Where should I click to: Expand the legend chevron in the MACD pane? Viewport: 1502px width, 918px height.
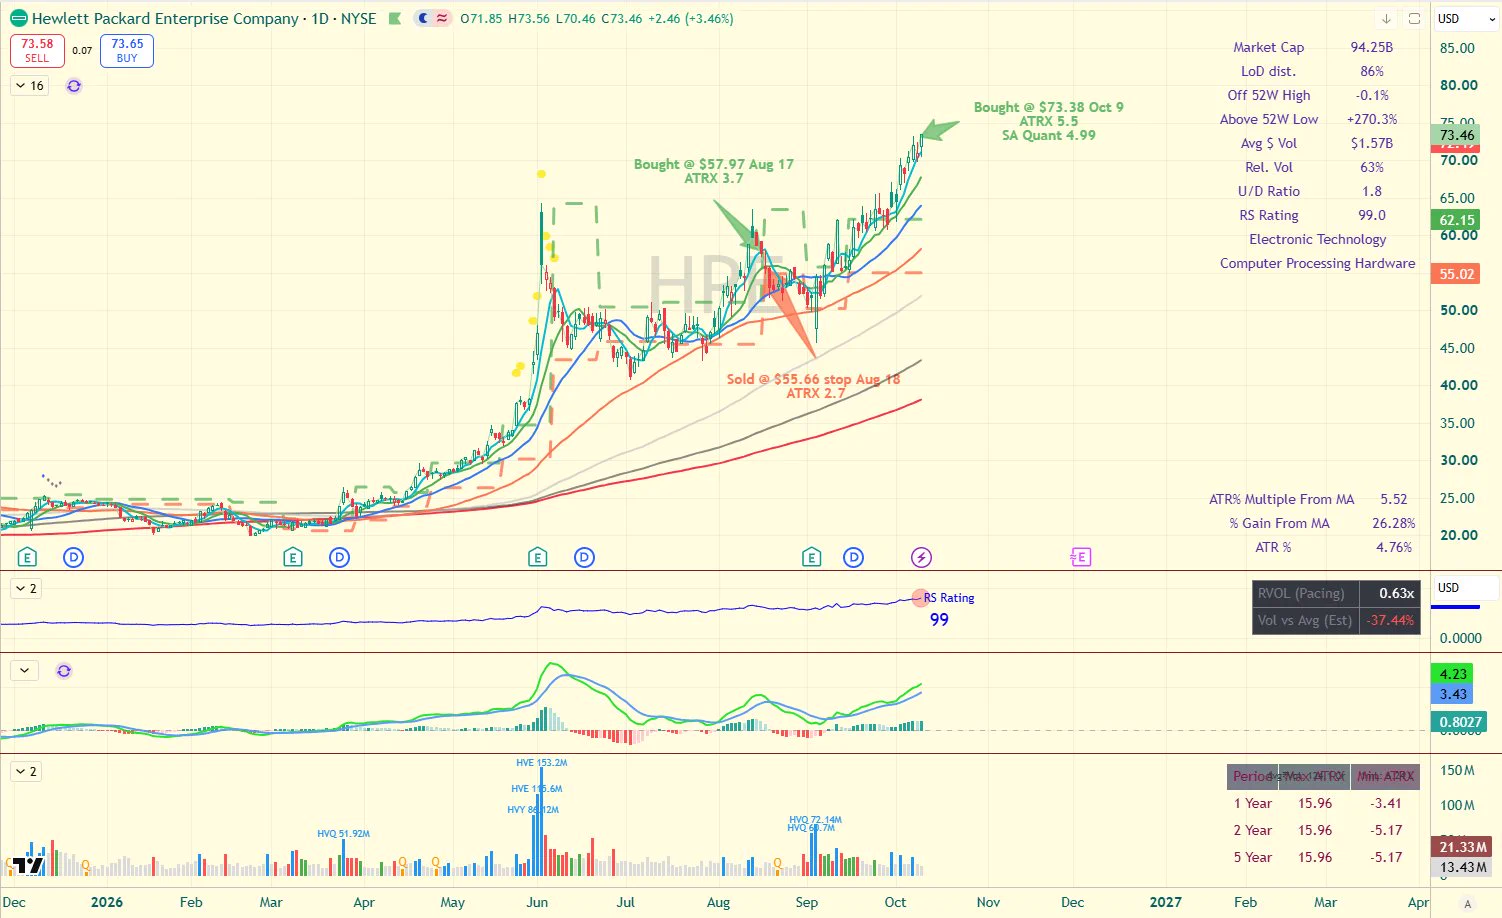coord(25,671)
